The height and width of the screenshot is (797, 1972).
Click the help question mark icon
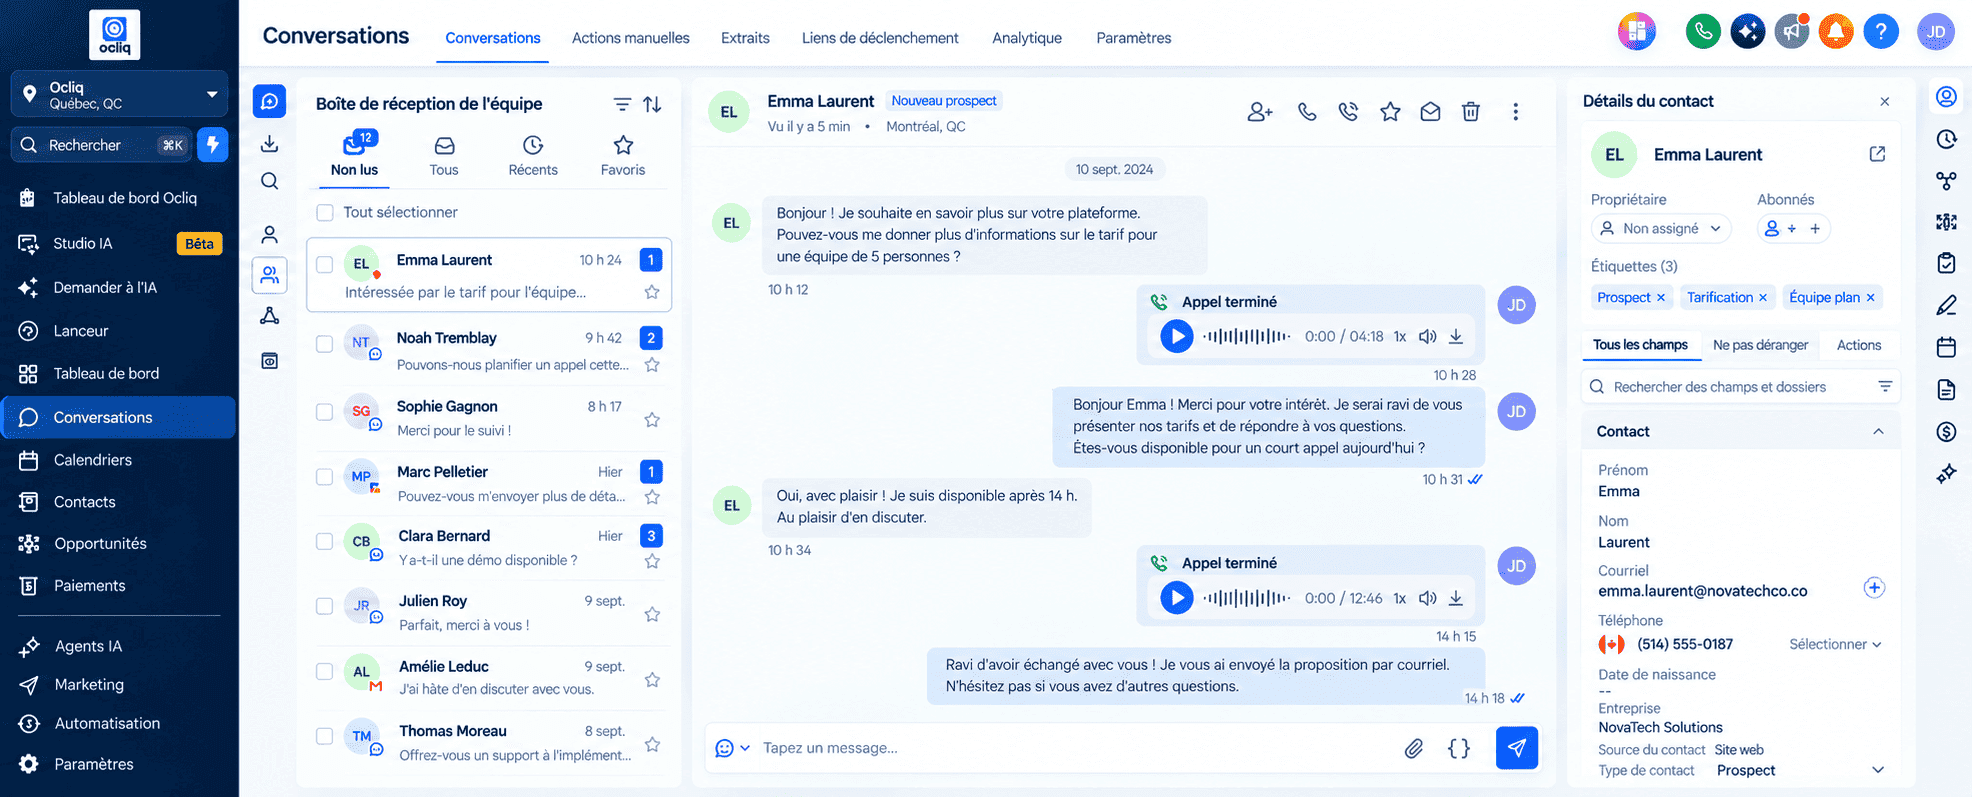click(1881, 32)
